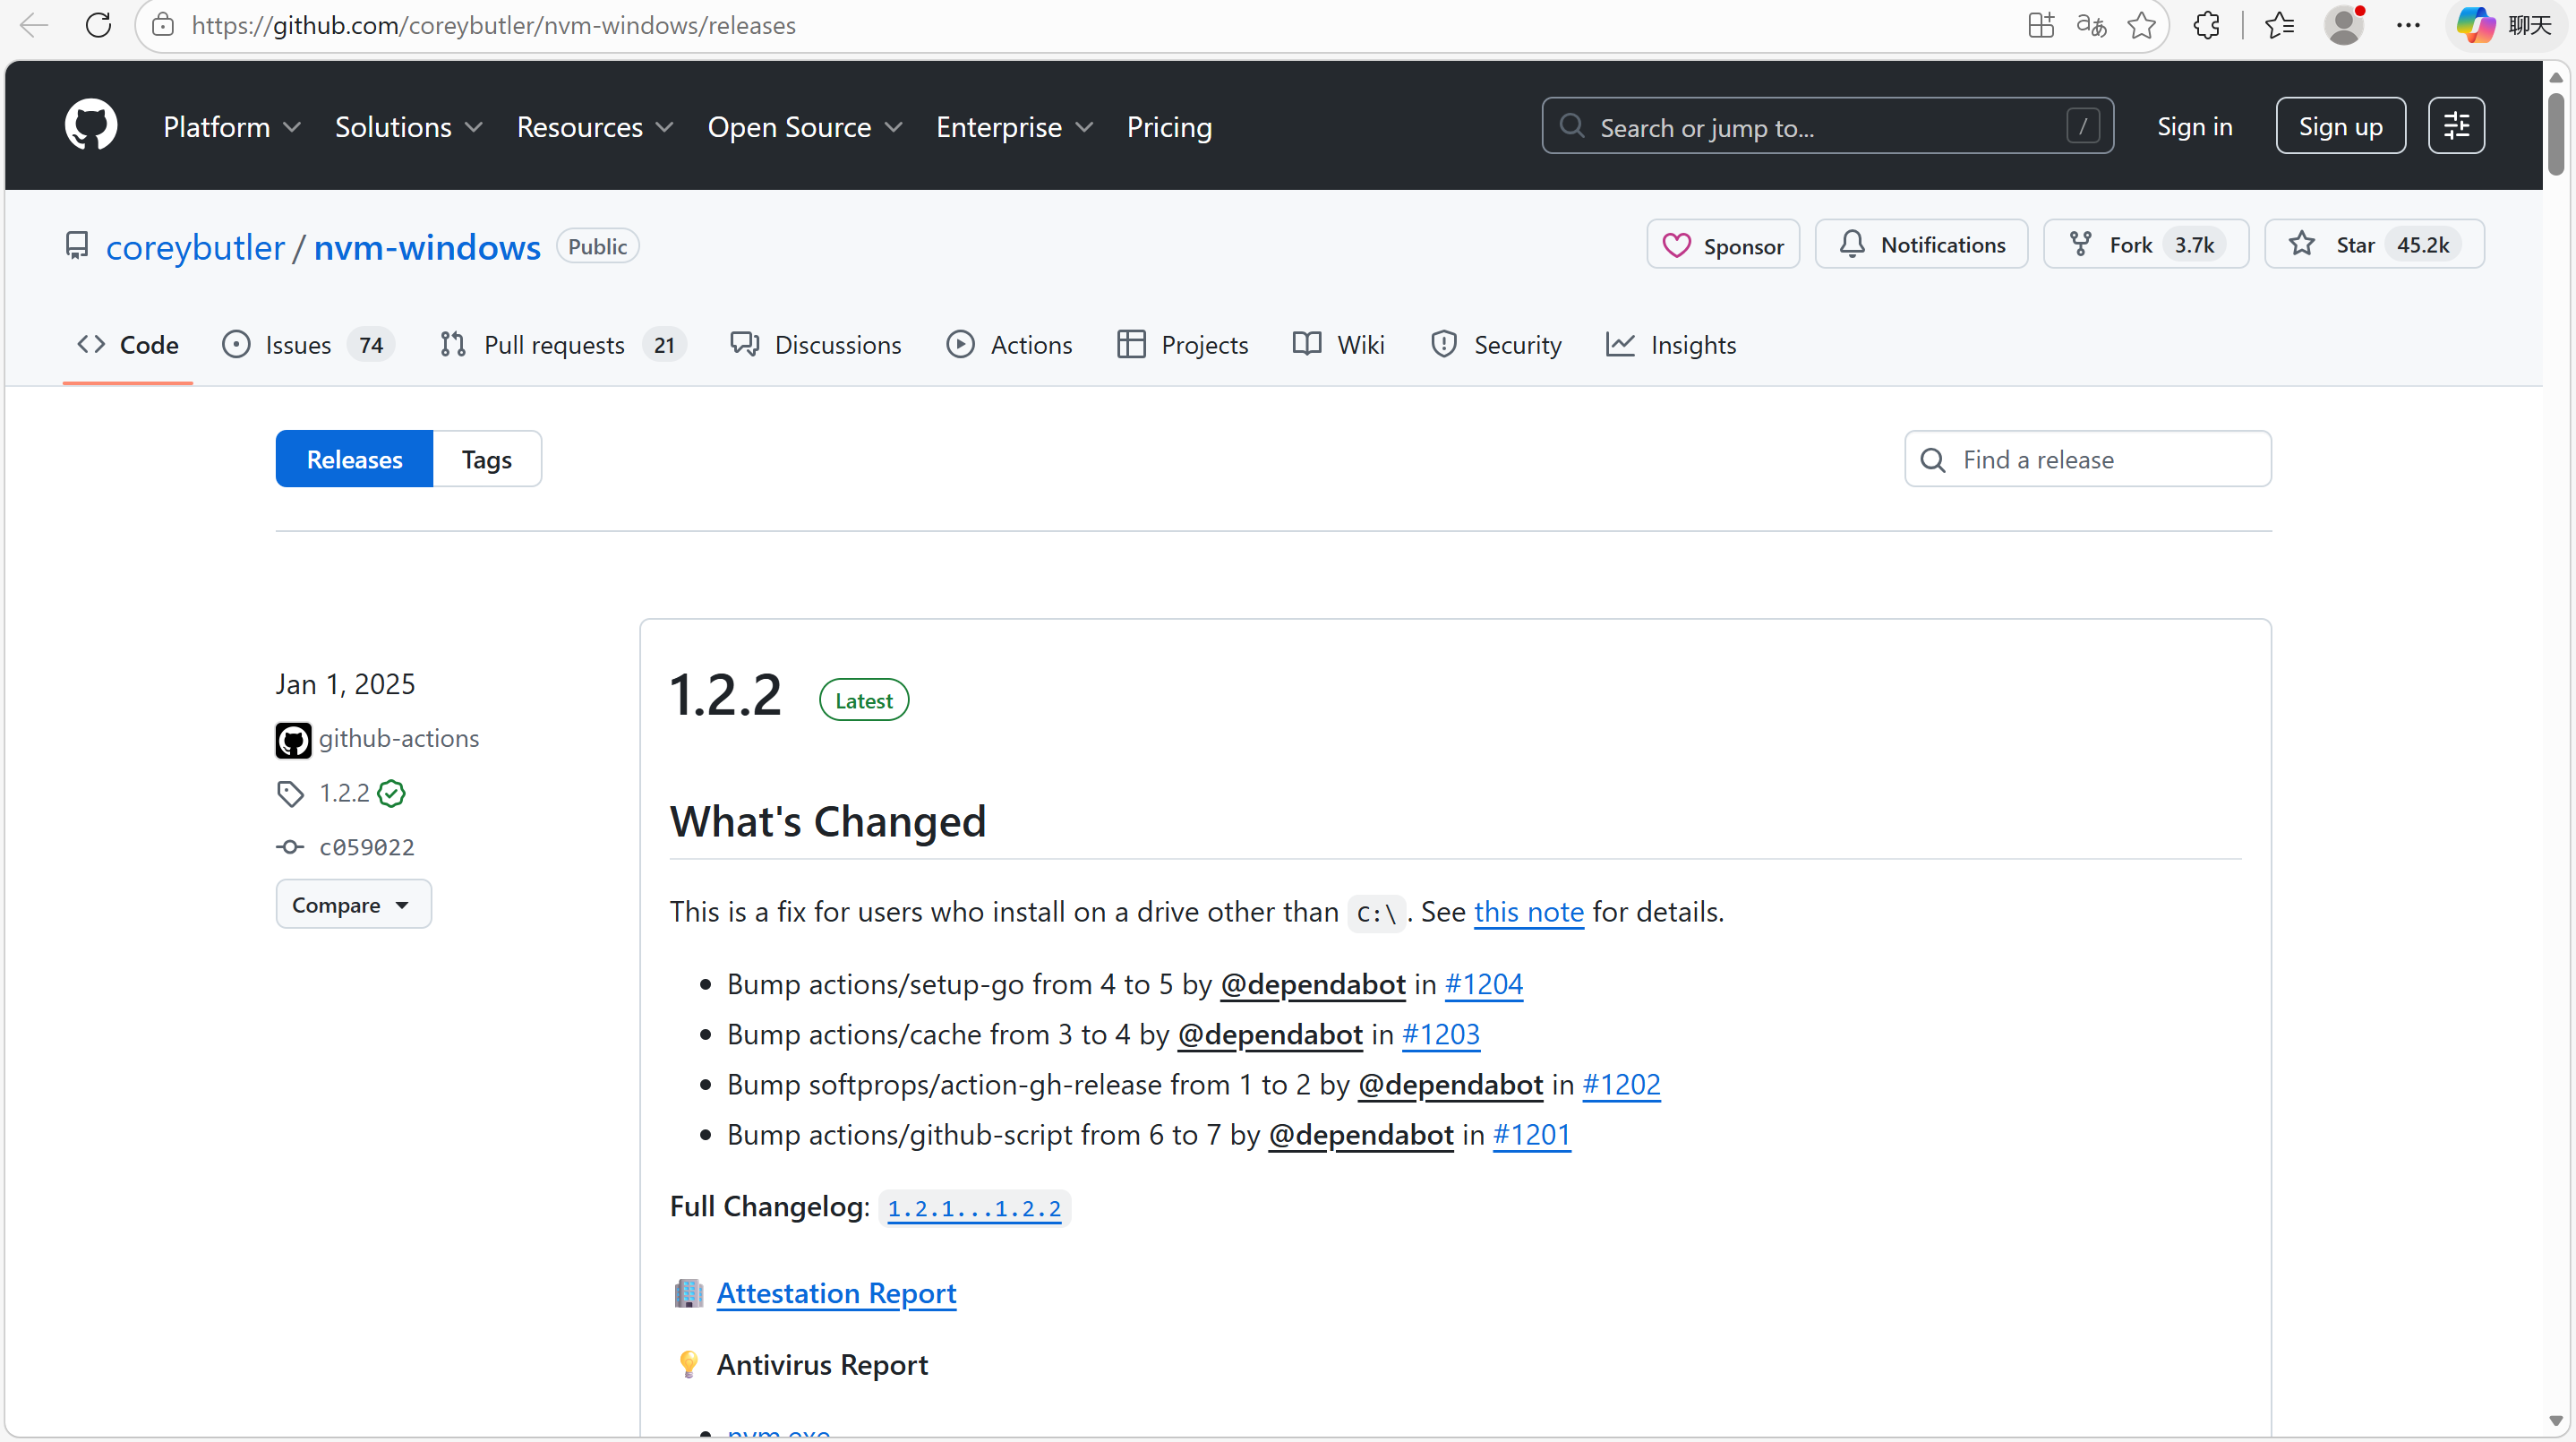Expand the Open Source menu
2576x1442 pixels.
click(805, 127)
